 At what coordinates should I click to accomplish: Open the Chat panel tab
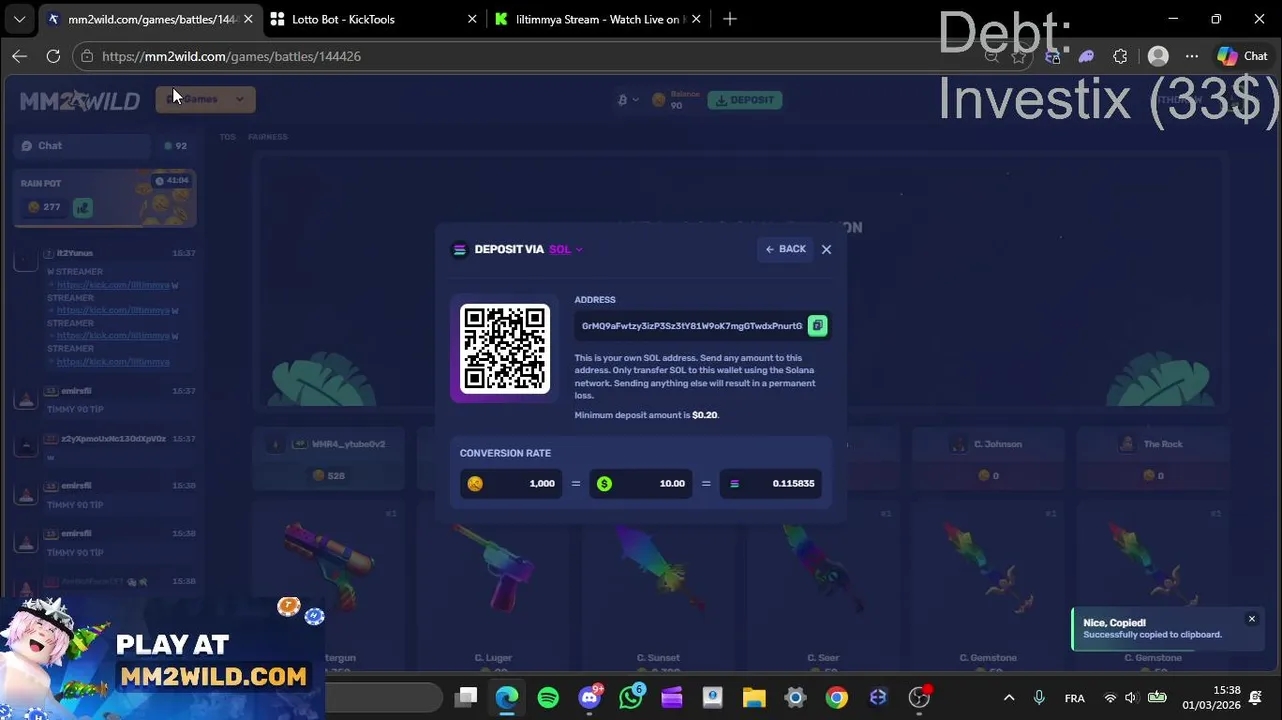tap(84, 146)
